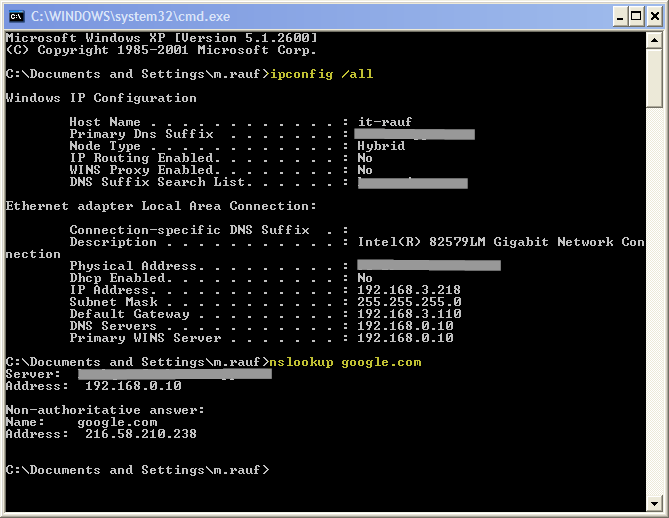This screenshot has width=669, height=518.
Task: Click the nslookup server address 192.168.0.10
Action: point(133,386)
